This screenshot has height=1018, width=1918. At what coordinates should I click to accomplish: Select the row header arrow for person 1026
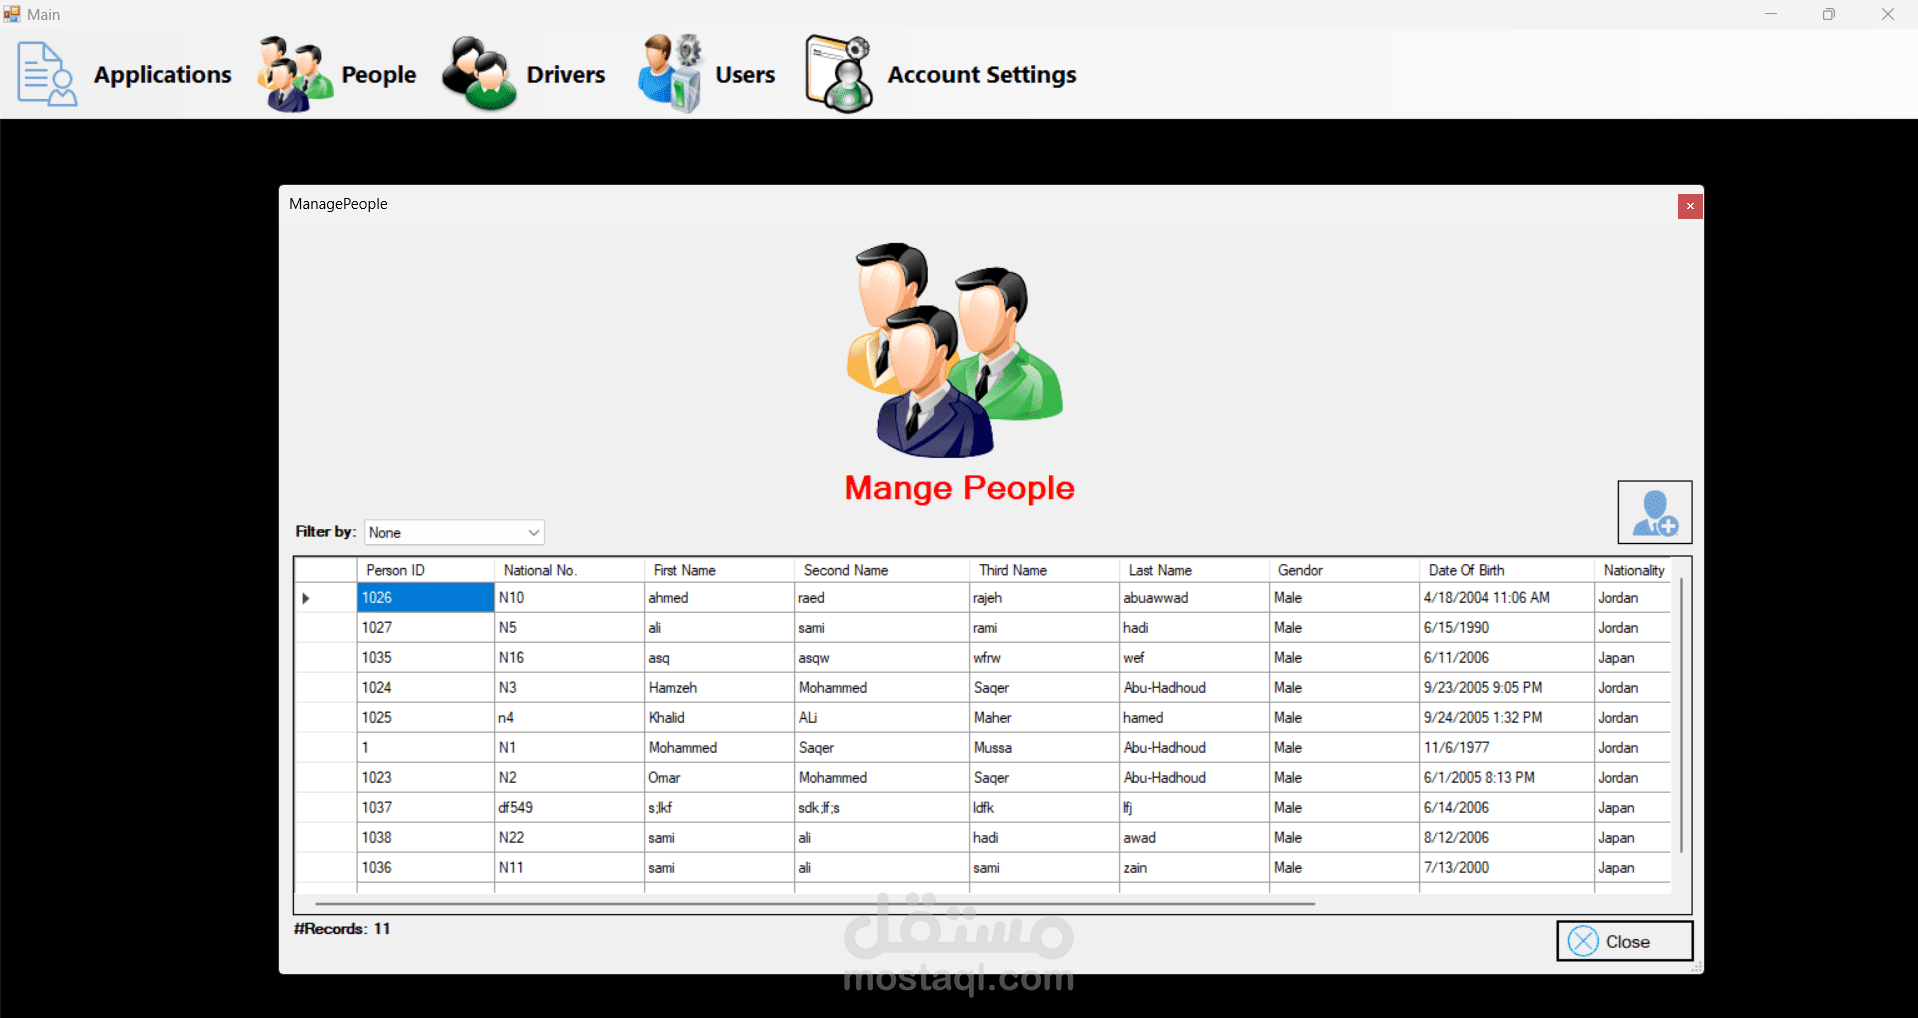[x=326, y=598]
